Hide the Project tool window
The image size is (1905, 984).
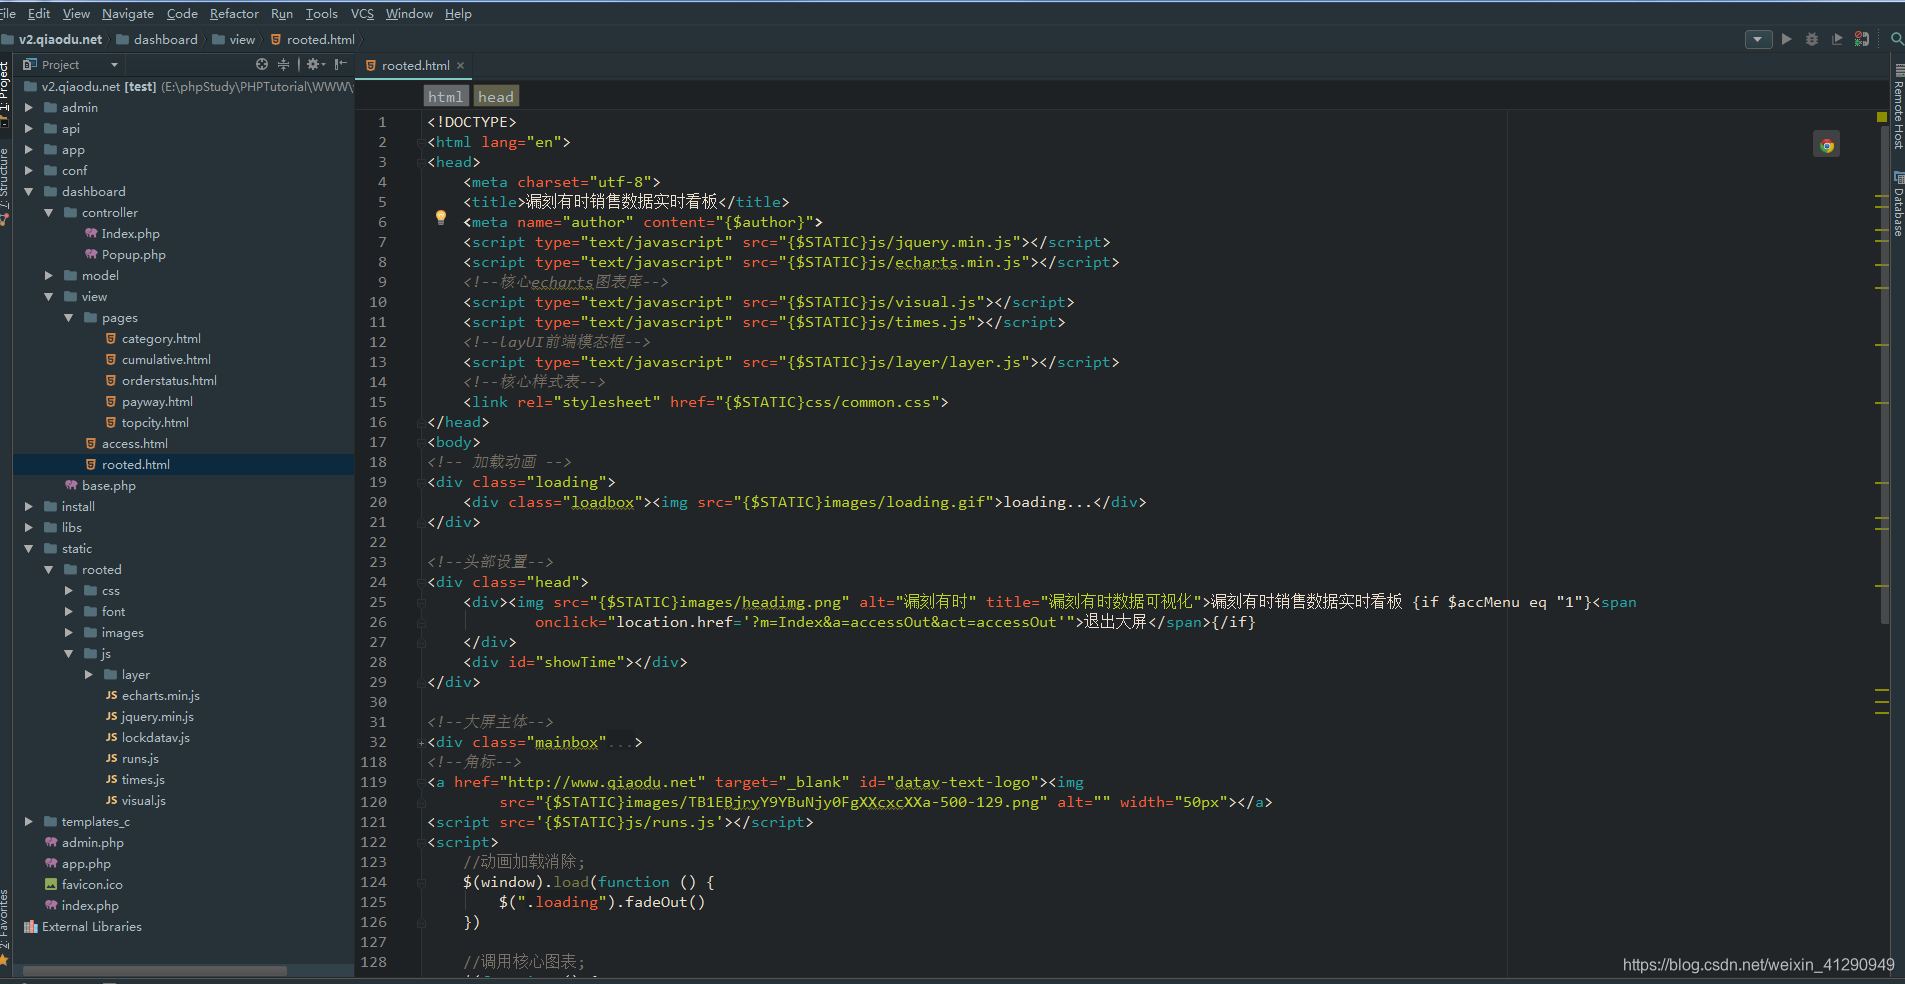click(x=340, y=64)
